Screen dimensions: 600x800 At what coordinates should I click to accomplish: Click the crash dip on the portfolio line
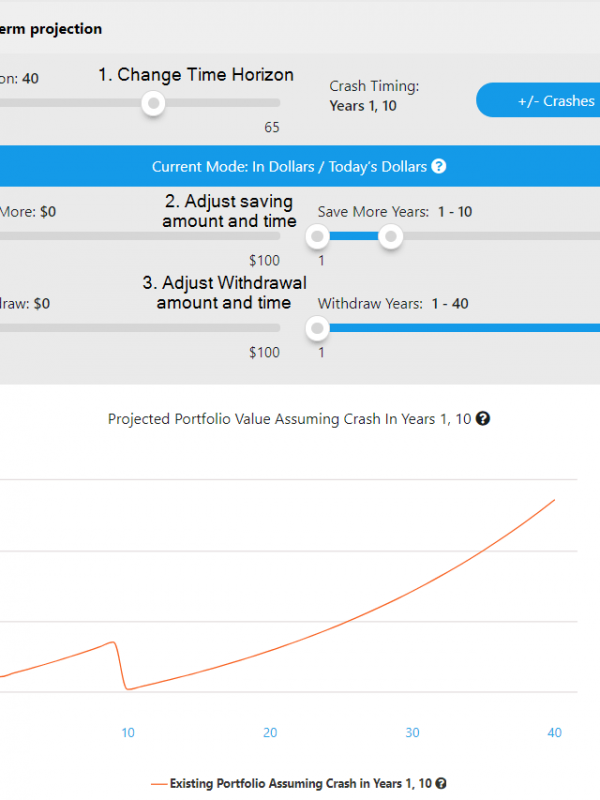point(125,687)
